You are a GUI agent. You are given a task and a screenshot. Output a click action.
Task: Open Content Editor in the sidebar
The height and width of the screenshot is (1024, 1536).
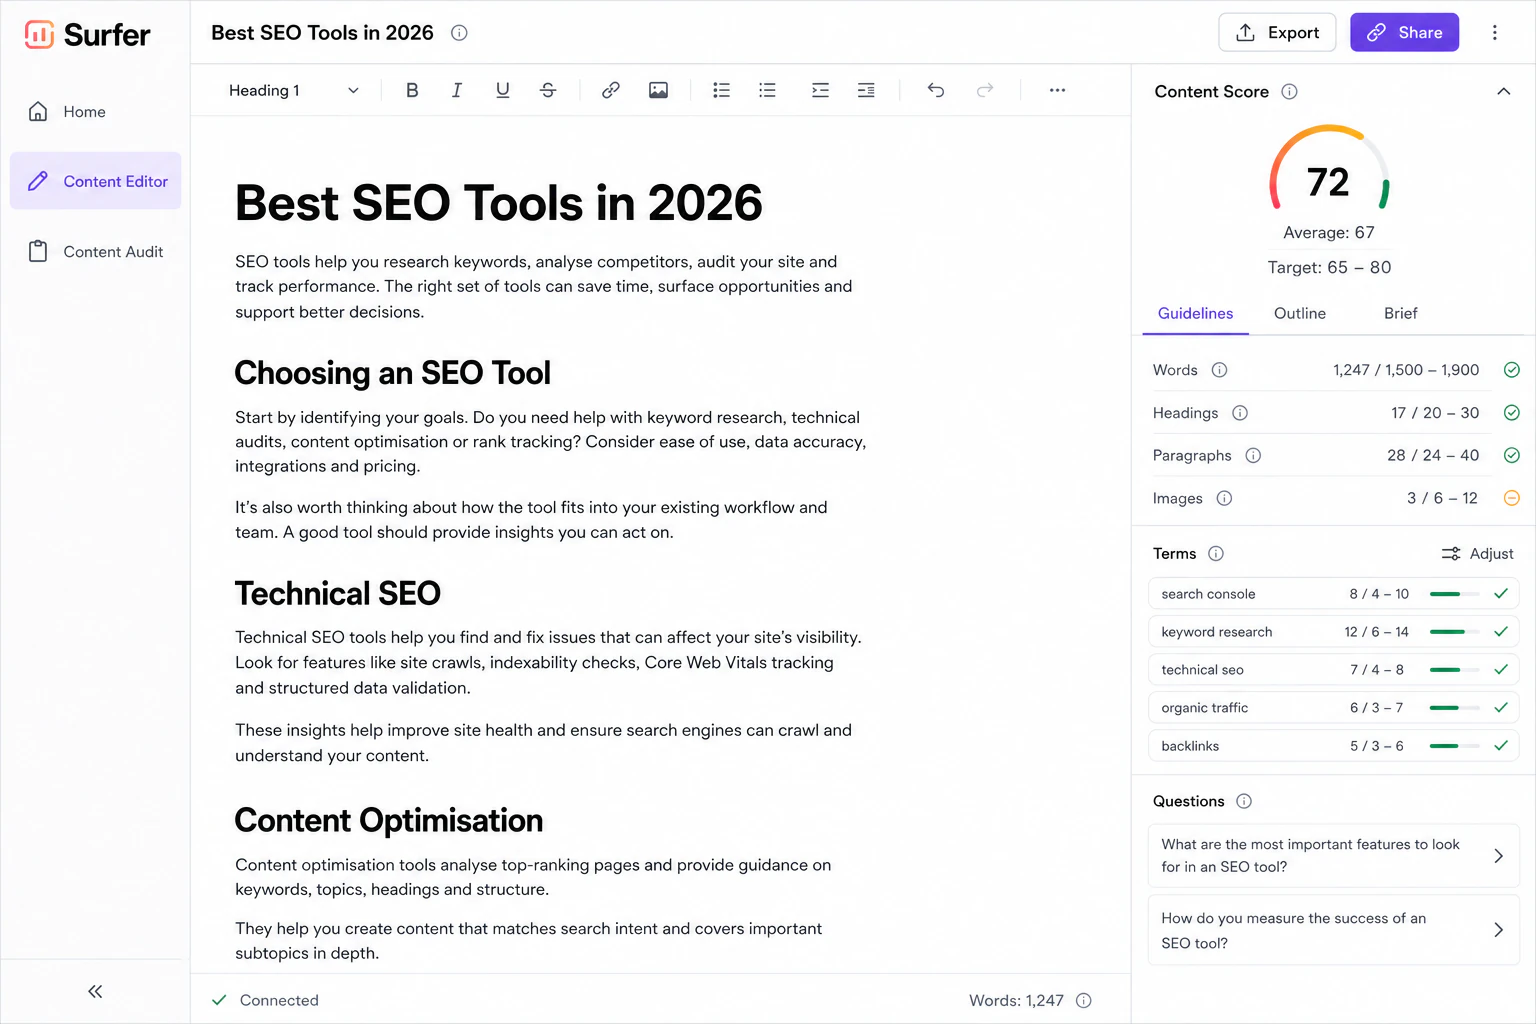pyautogui.click(x=95, y=181)
